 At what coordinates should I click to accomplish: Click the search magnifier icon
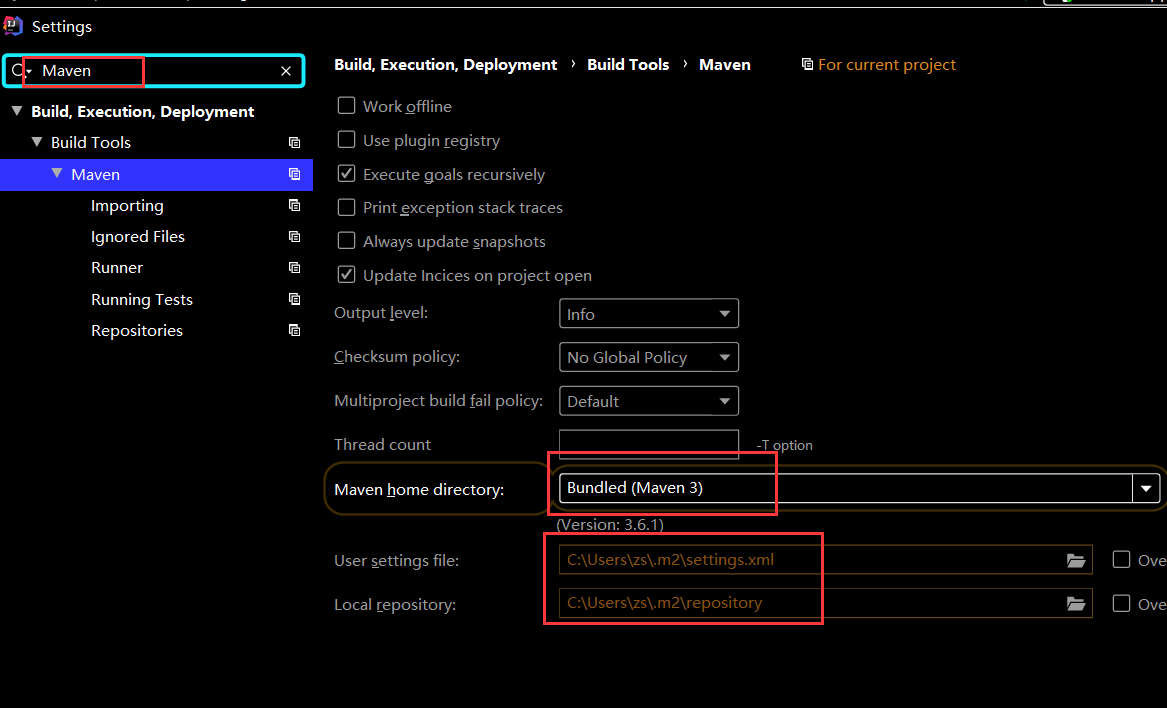click(x=19, y=71)
